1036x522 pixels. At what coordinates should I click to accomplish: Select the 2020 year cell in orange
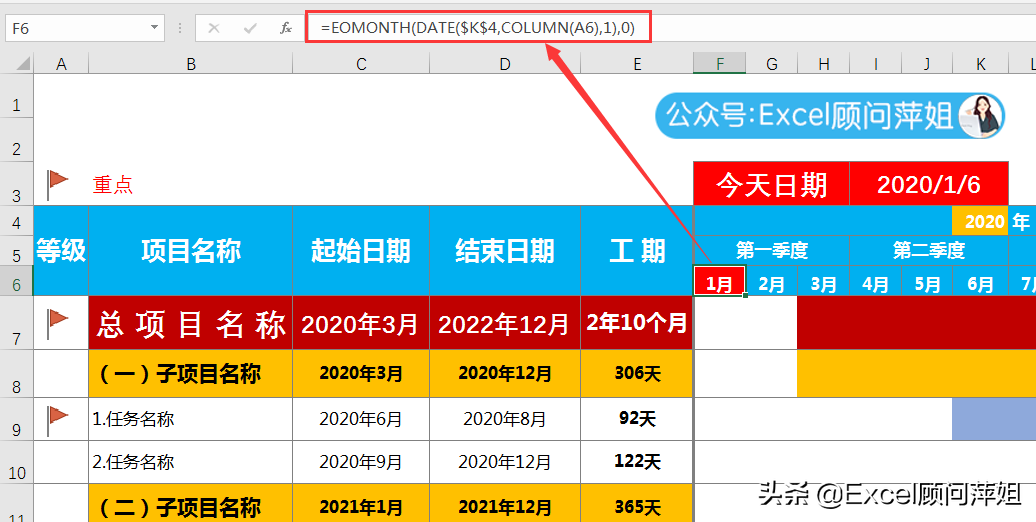(x=980, y=221)
